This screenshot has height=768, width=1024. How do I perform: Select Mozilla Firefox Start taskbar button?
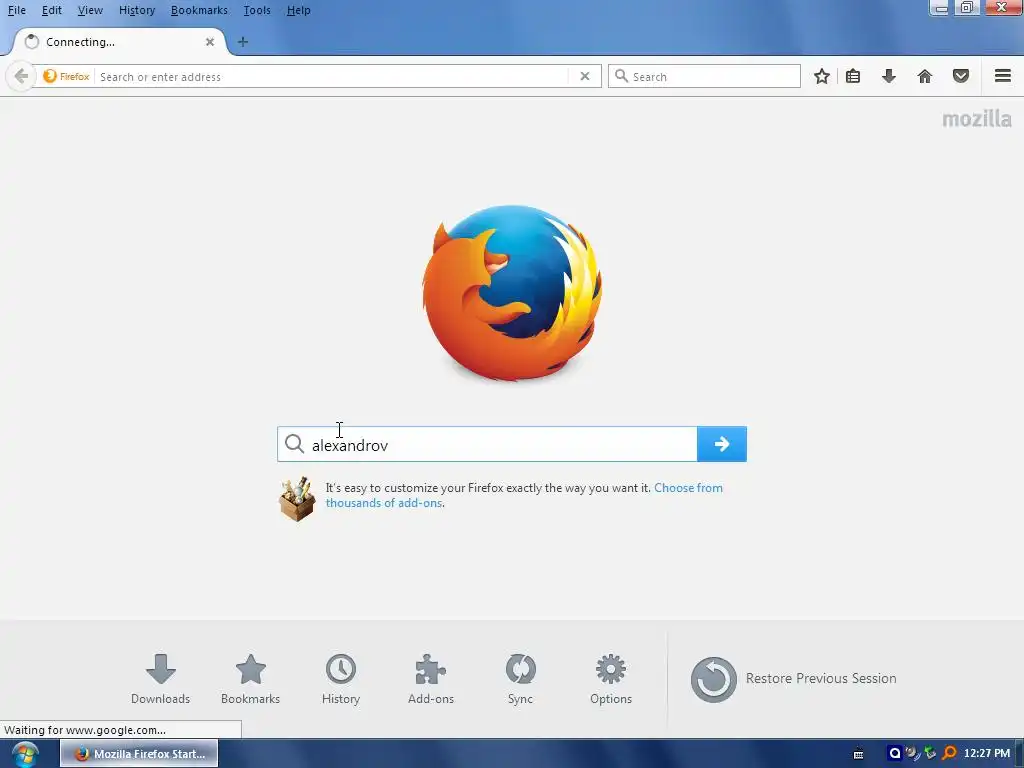click(x=139, y=754)
